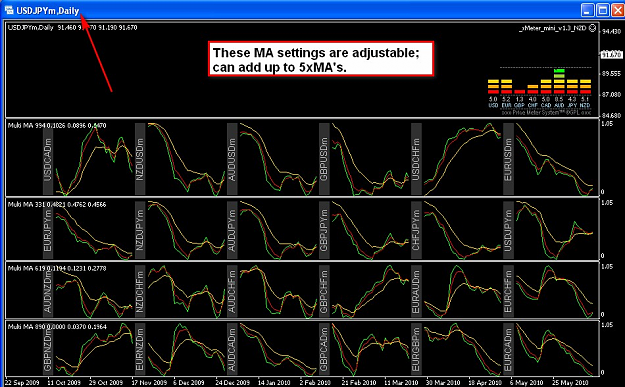Click the 24 Dec 2009 date label
The height and width of the screenshot is (387, 625).
(232, 383)
